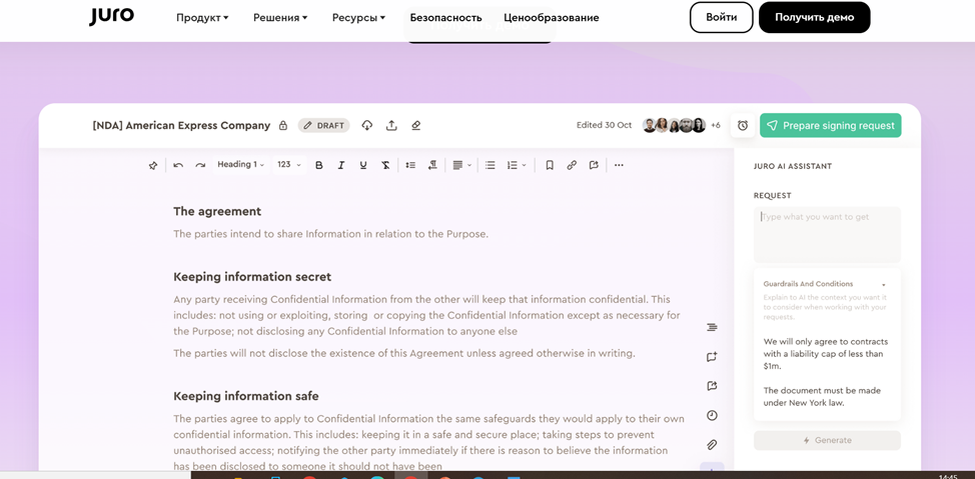Screen dimensions: 975x479
Task: Open the version history clock icon
Action: [x=712, y=416]
